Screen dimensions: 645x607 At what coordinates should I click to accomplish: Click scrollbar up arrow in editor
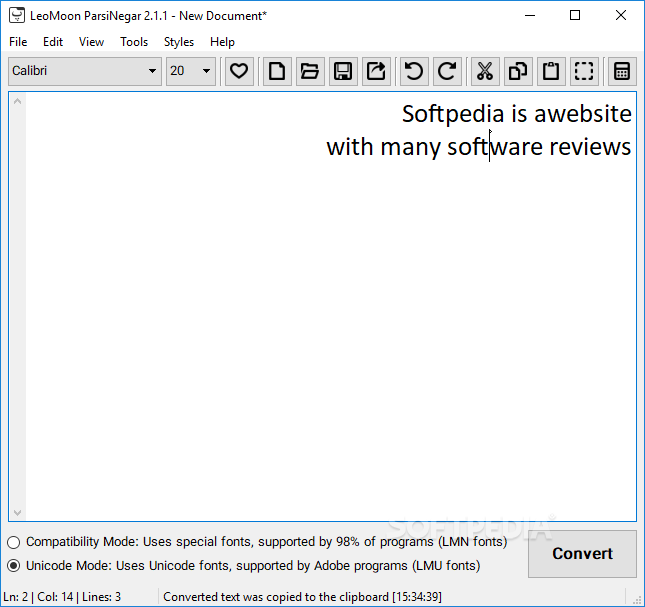[x=17, y=101]
